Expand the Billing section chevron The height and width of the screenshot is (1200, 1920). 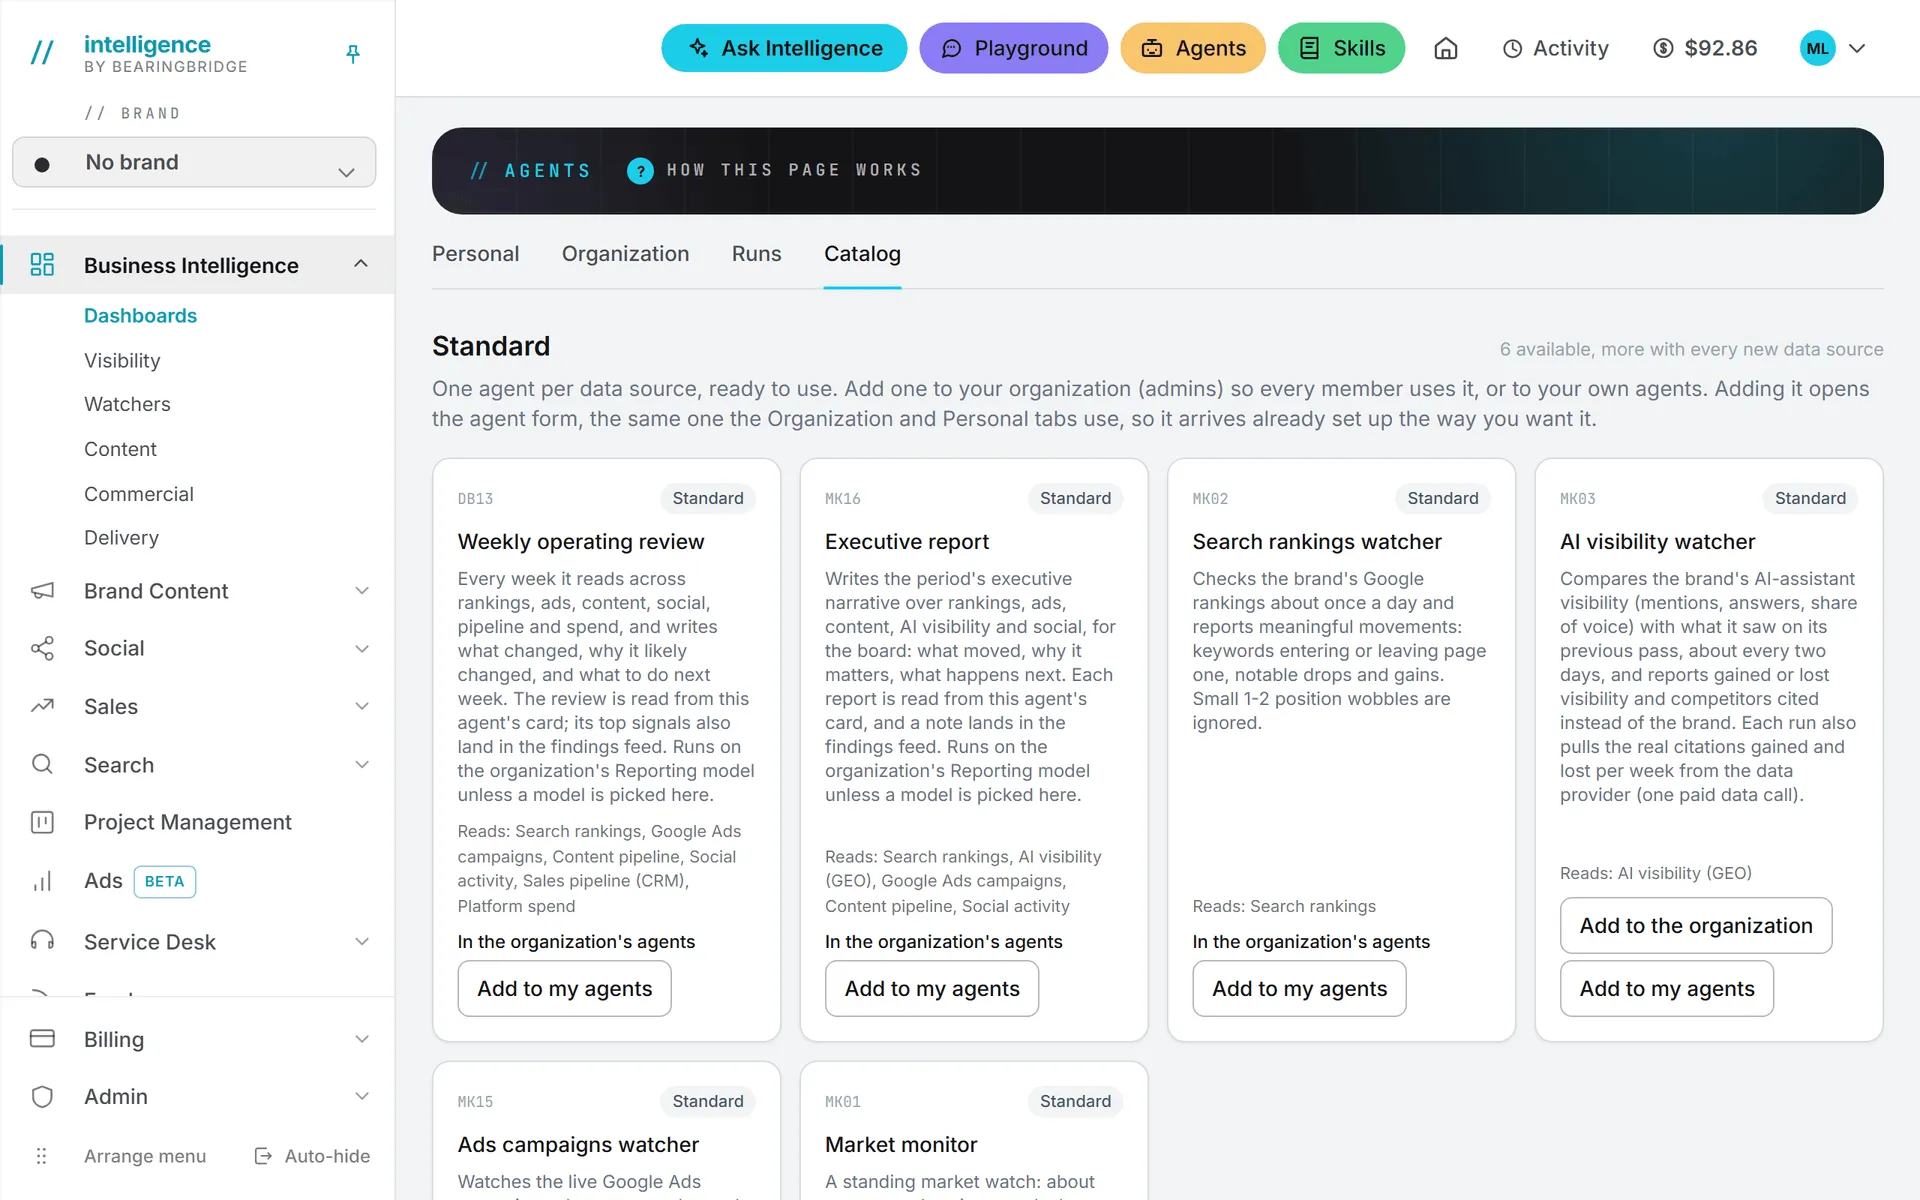click(x=362, y=1039)
